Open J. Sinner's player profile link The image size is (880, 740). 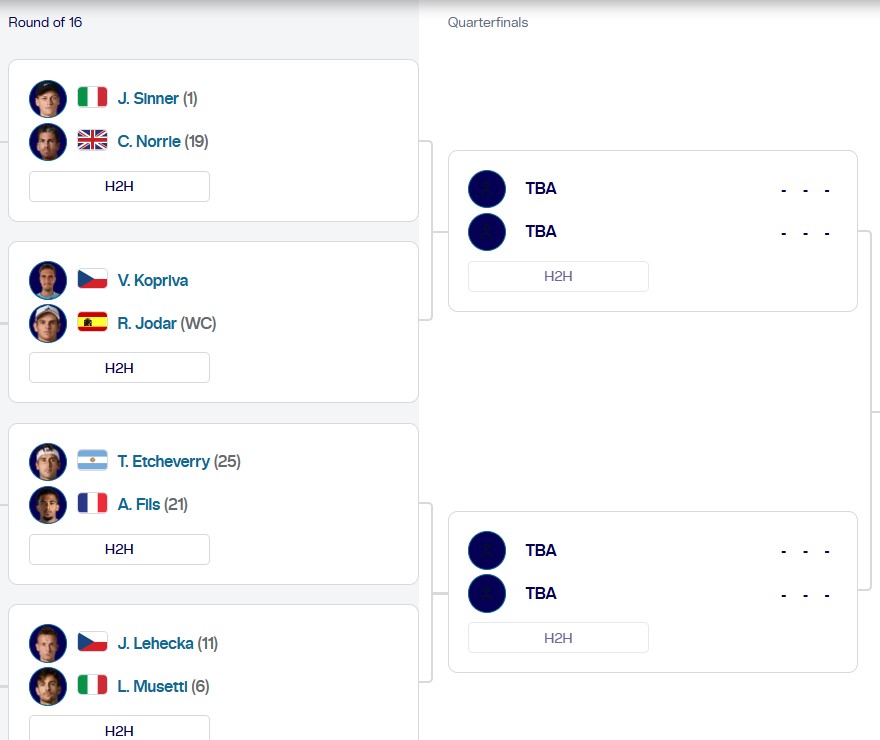pyautogui.click(x=148, y=99)
